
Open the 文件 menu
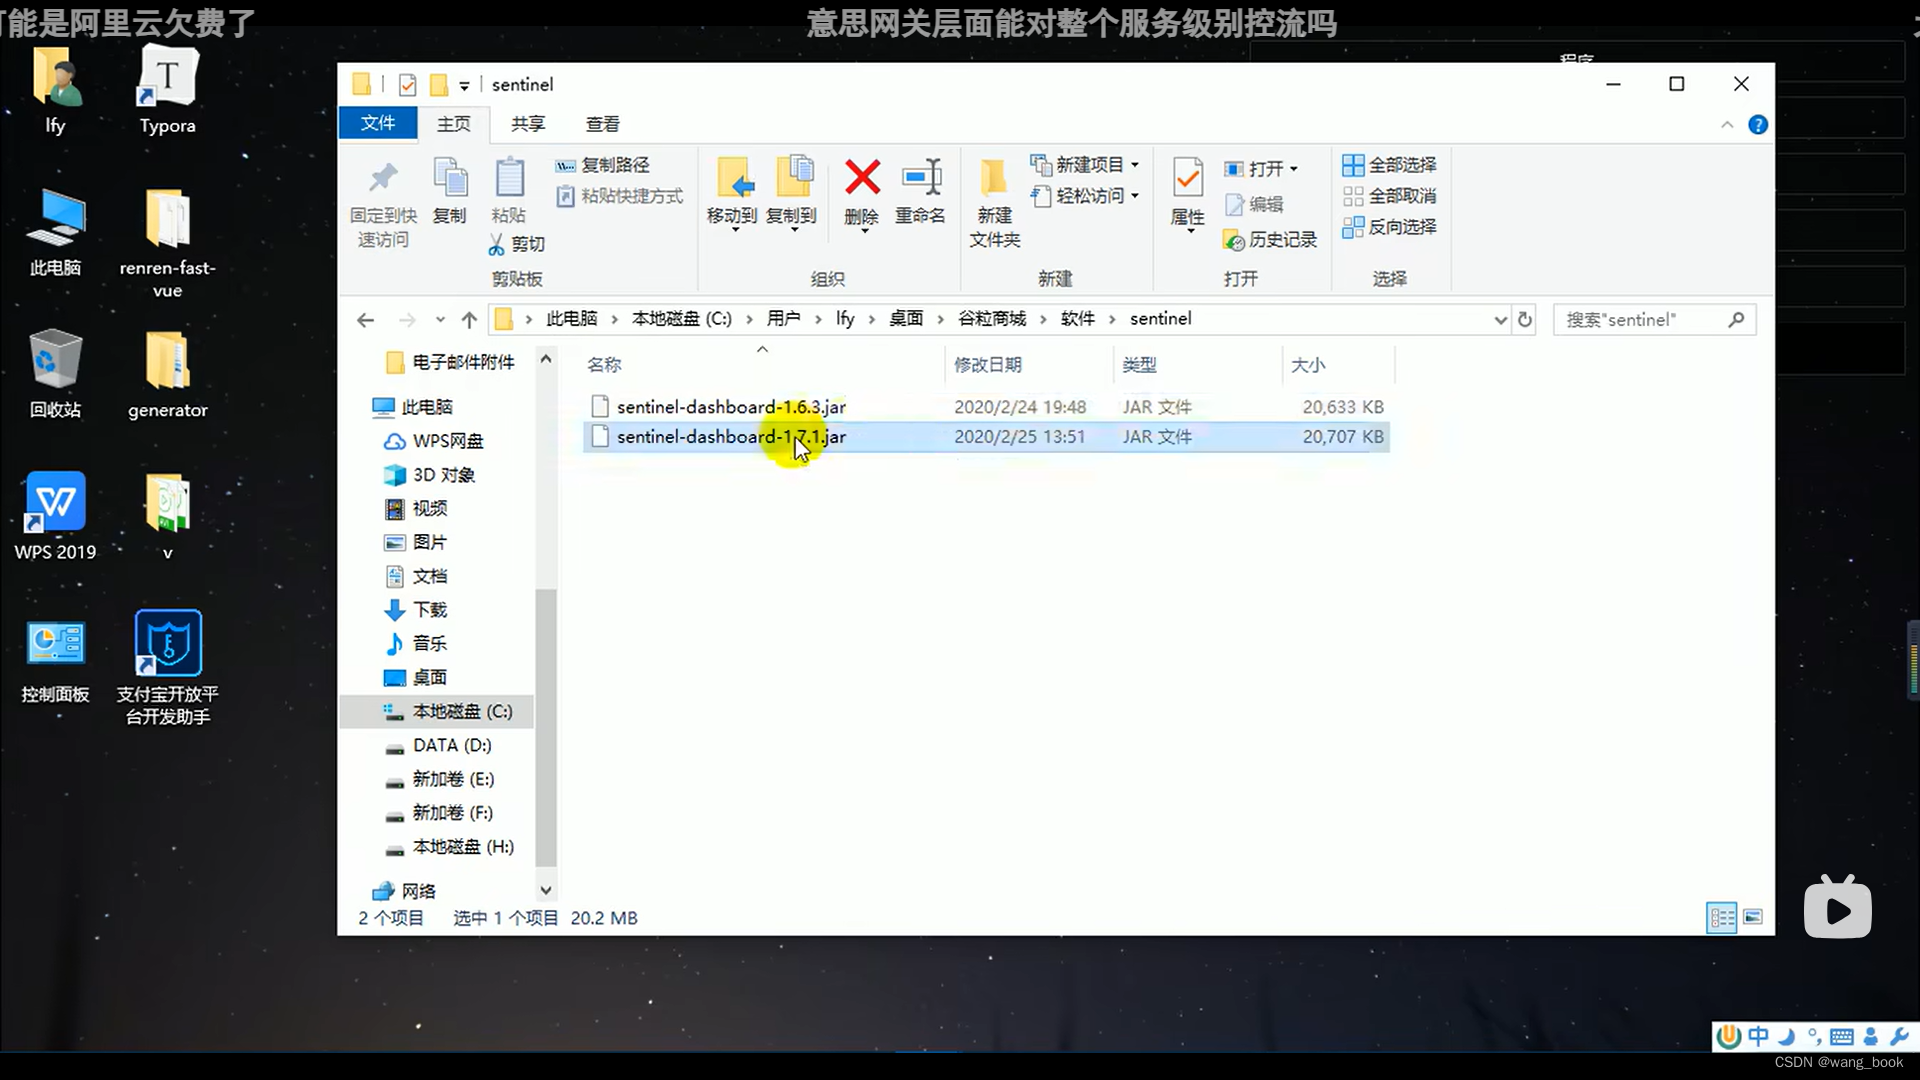(378, 123)
